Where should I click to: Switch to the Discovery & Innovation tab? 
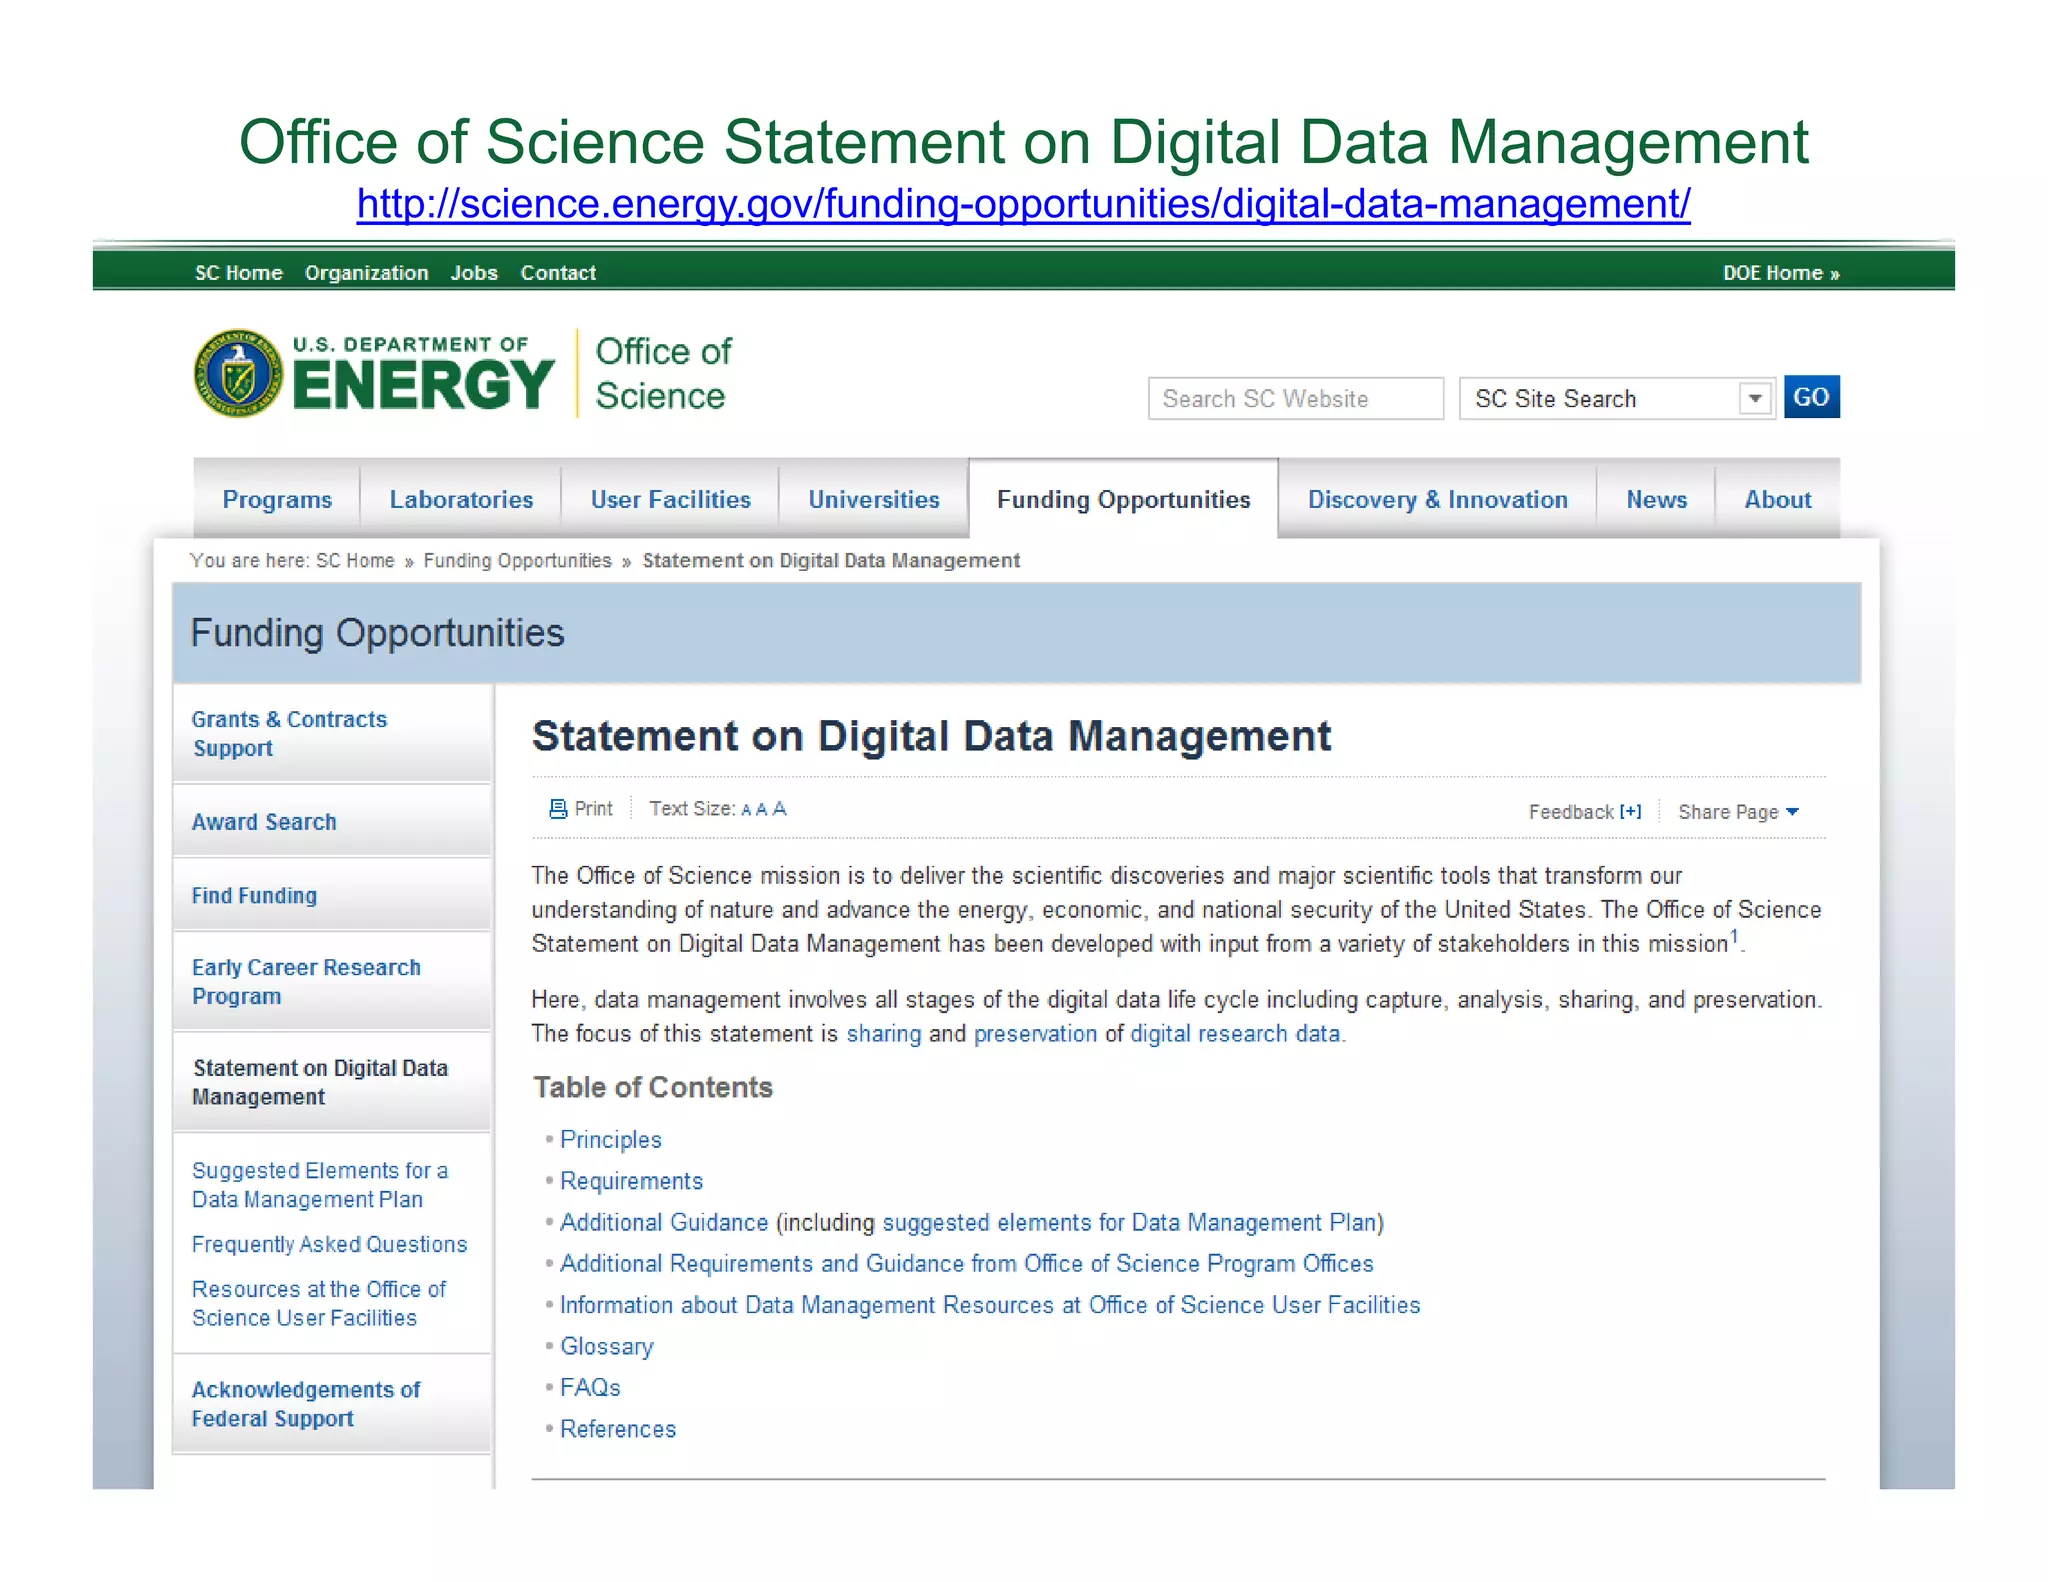point(1437,500)
